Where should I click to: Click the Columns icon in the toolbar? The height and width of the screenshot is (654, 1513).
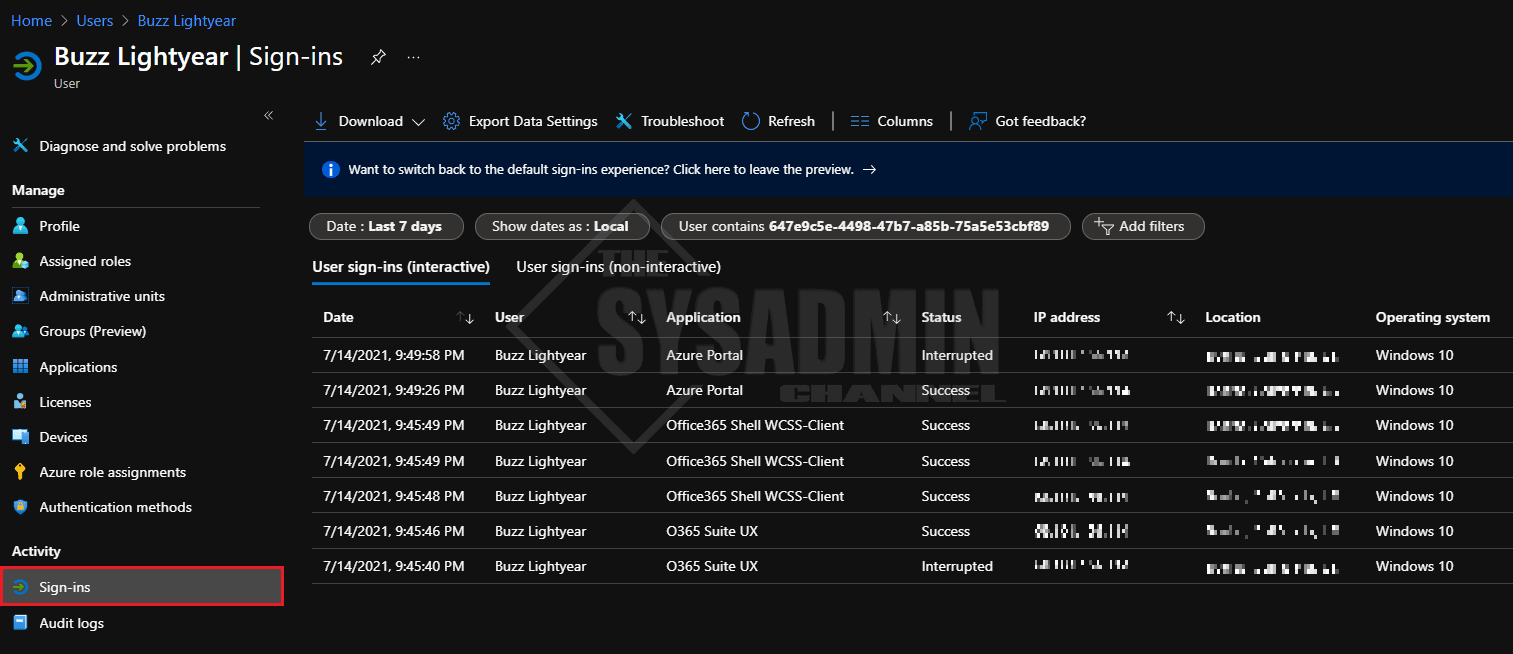[x=860, y=121]
